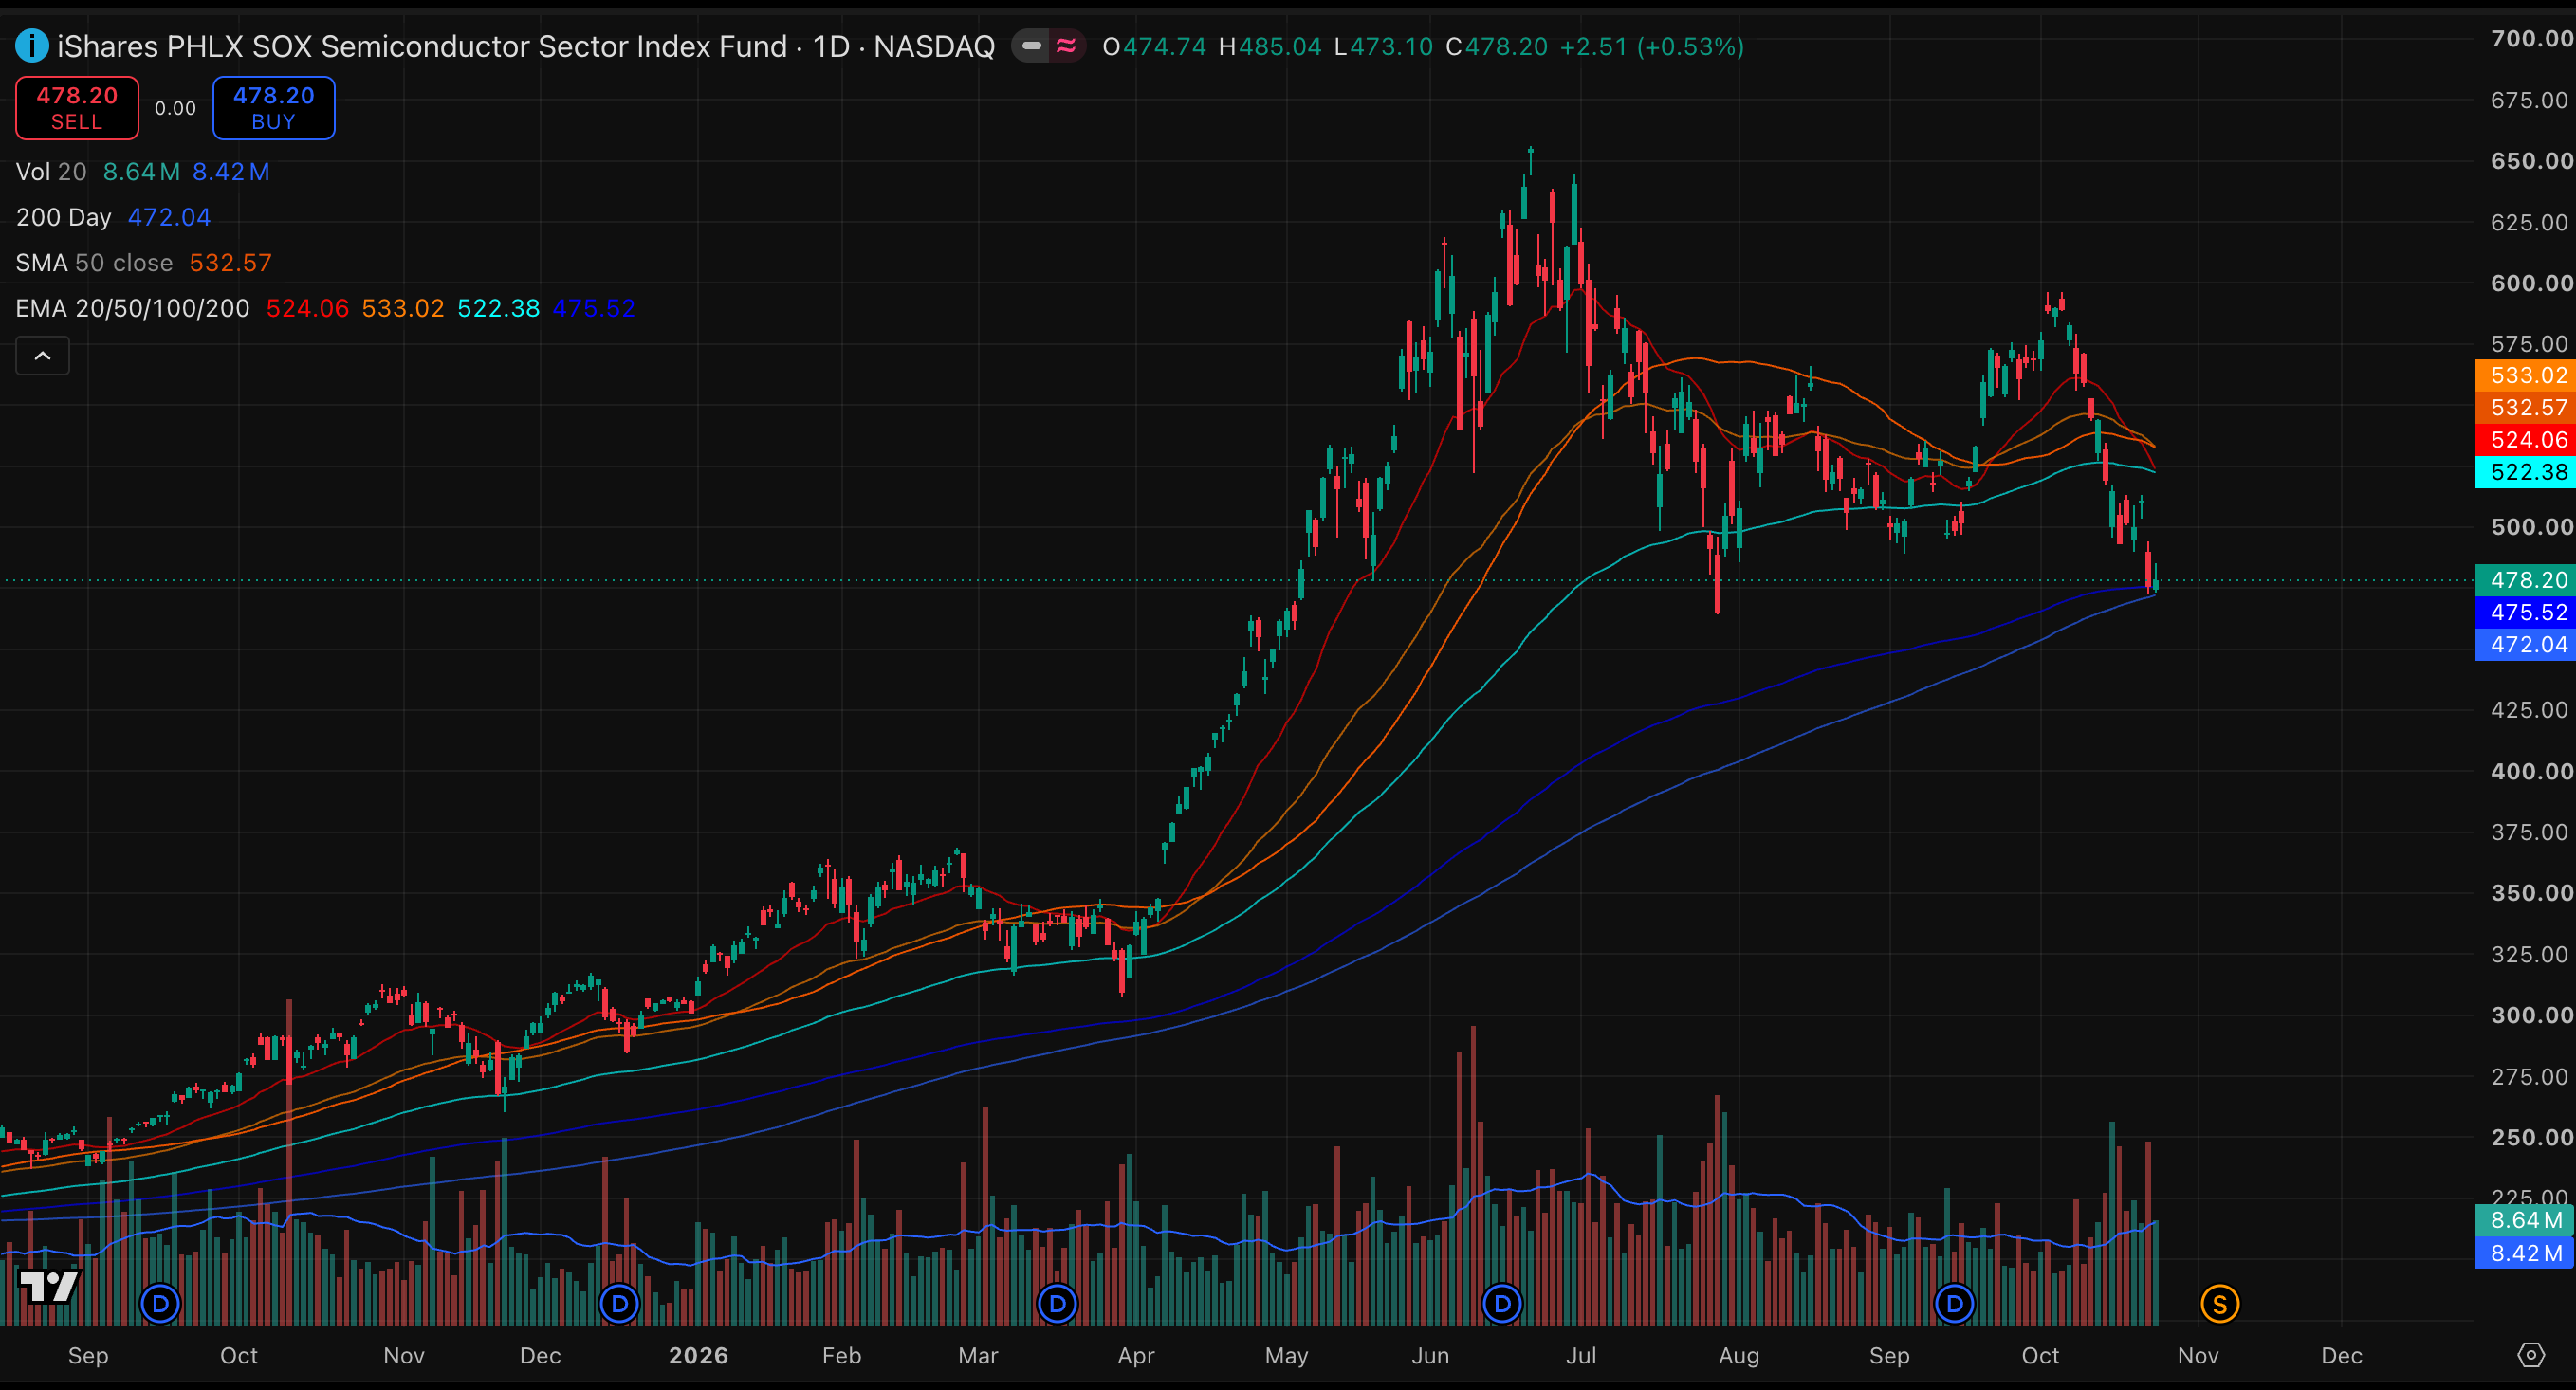2576x1390 pixels.
Task: Click the 533.02 orange EMA price label
Action: [2525, 376]
